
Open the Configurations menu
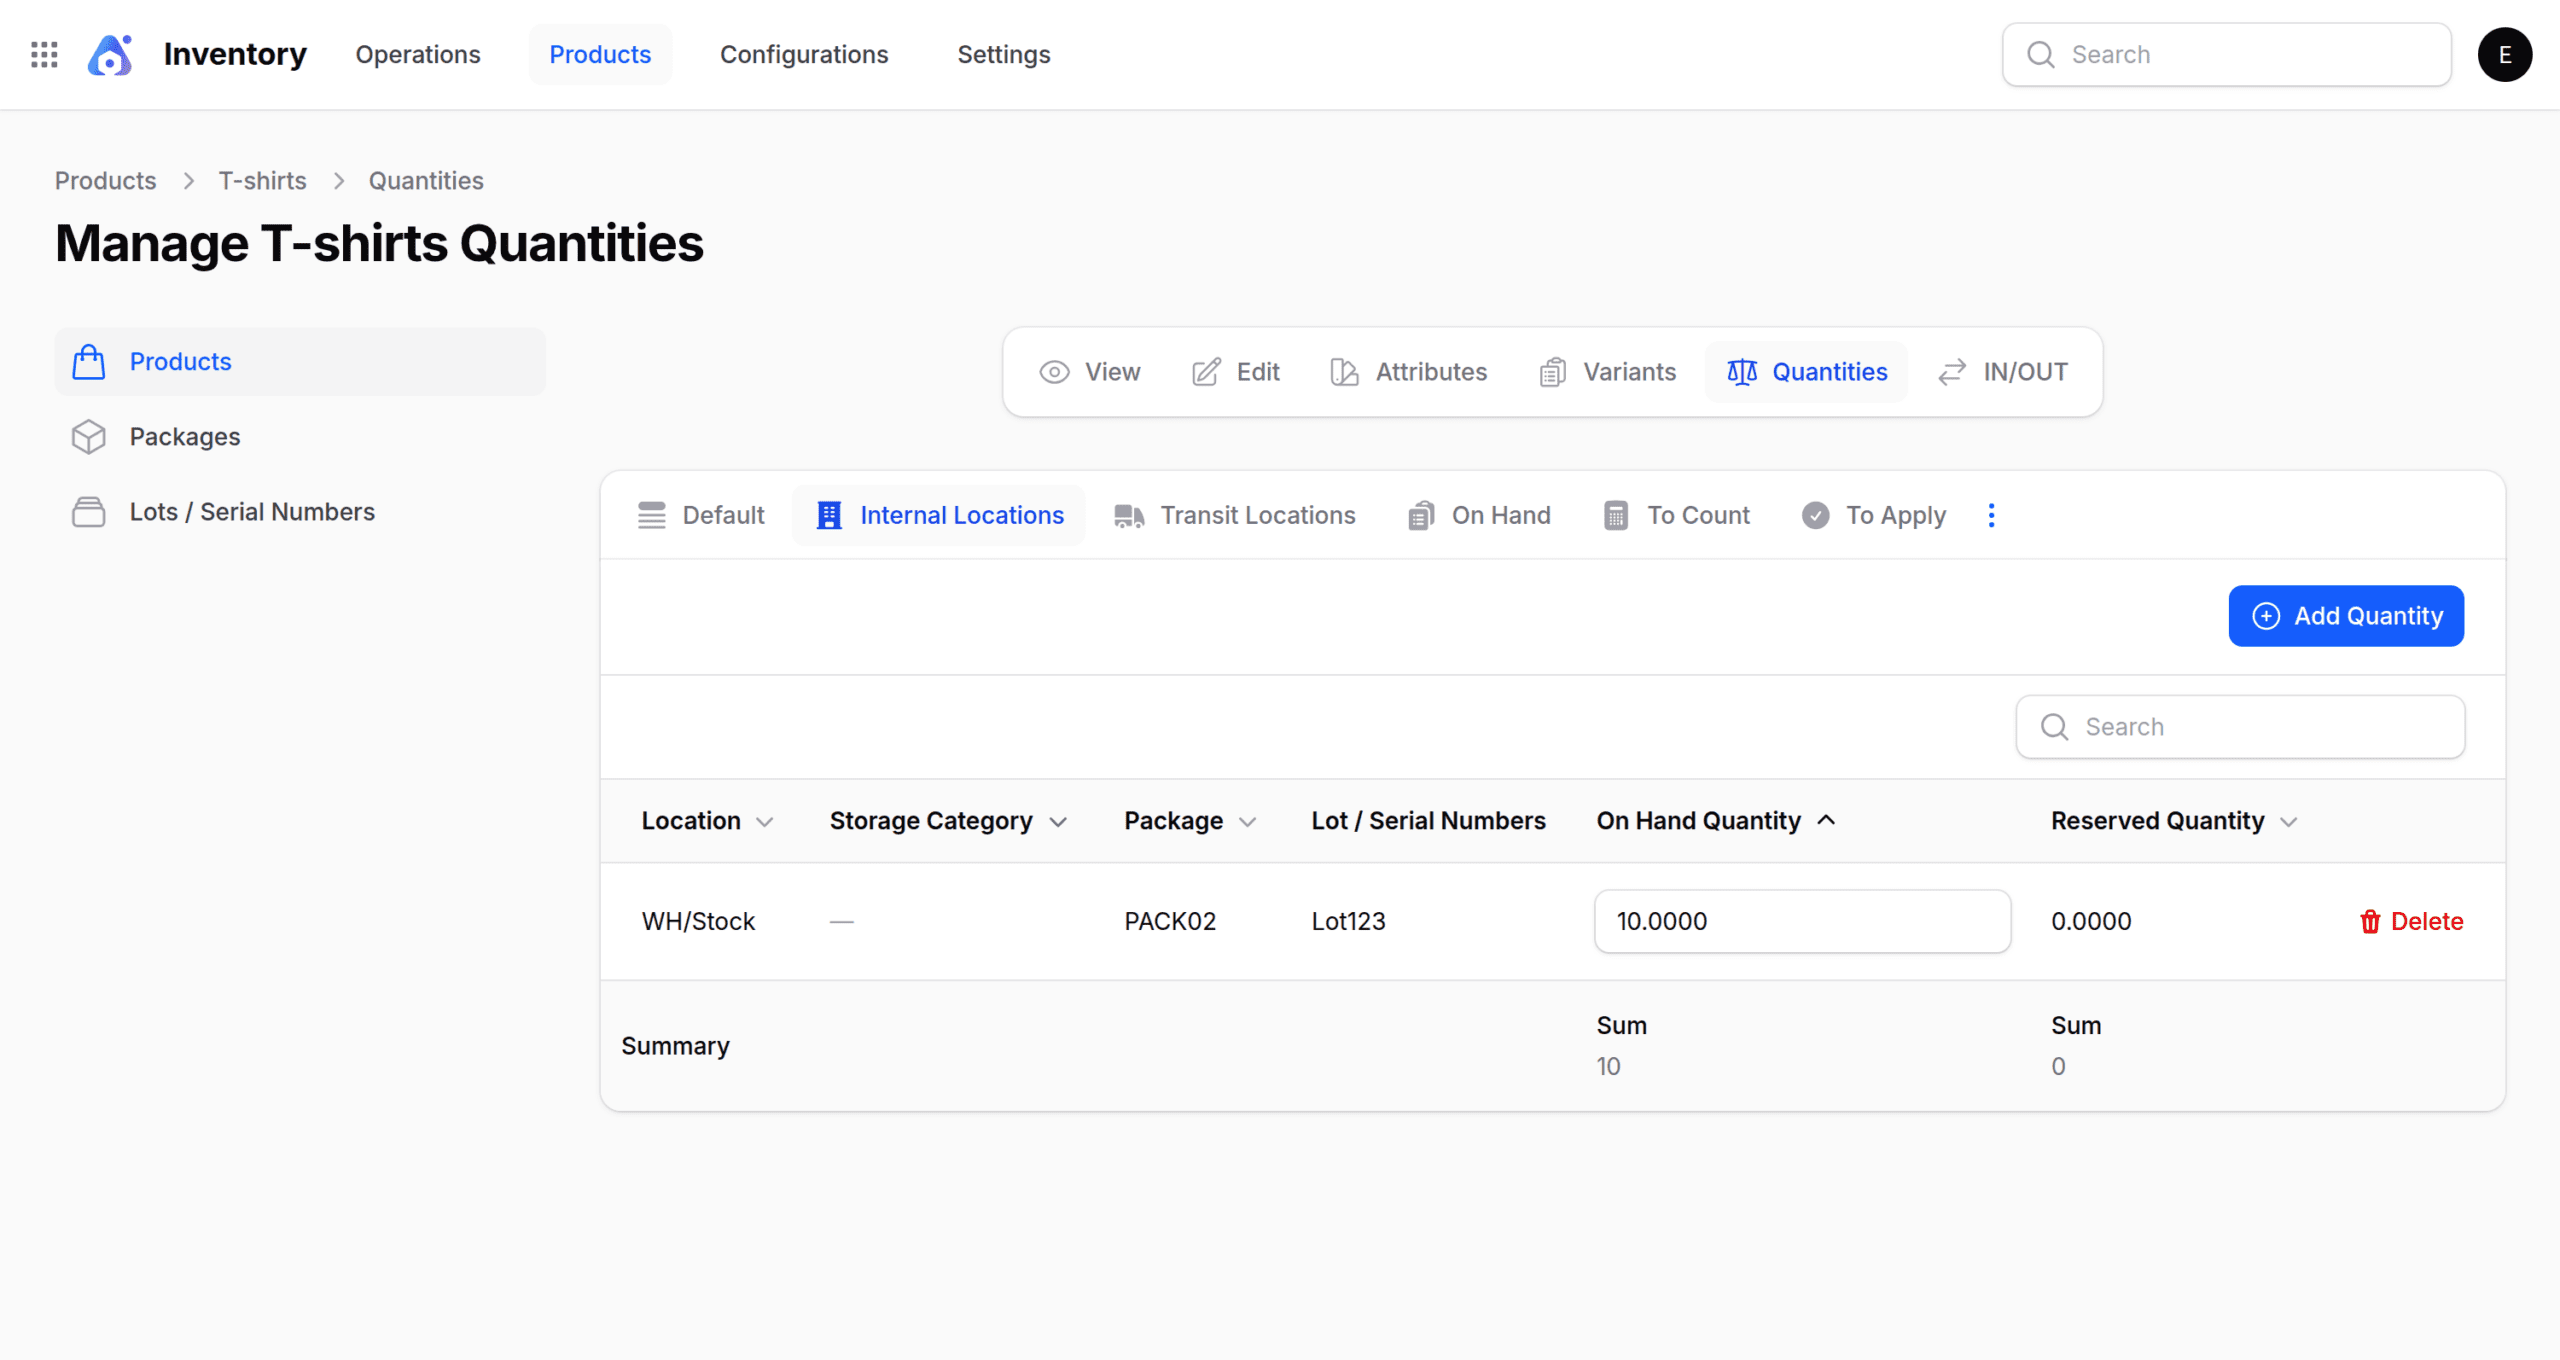[x=803, y=54]
